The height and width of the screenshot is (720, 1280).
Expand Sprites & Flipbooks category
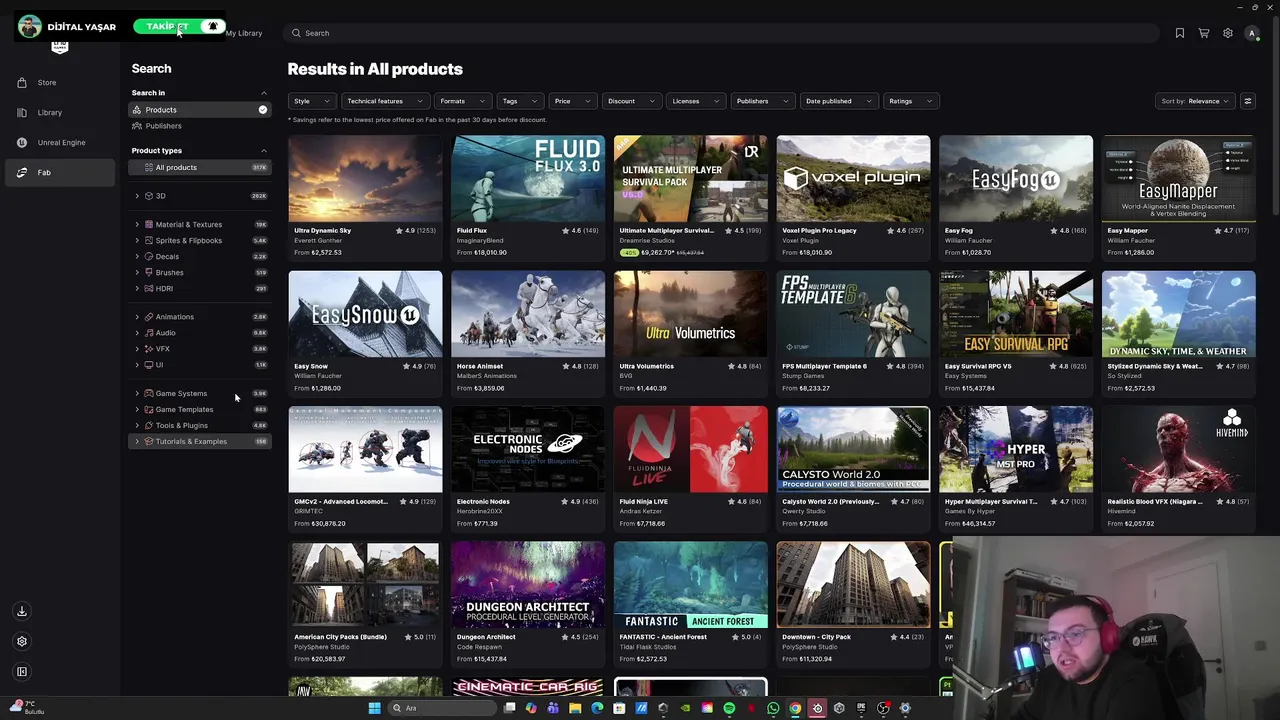137,240
